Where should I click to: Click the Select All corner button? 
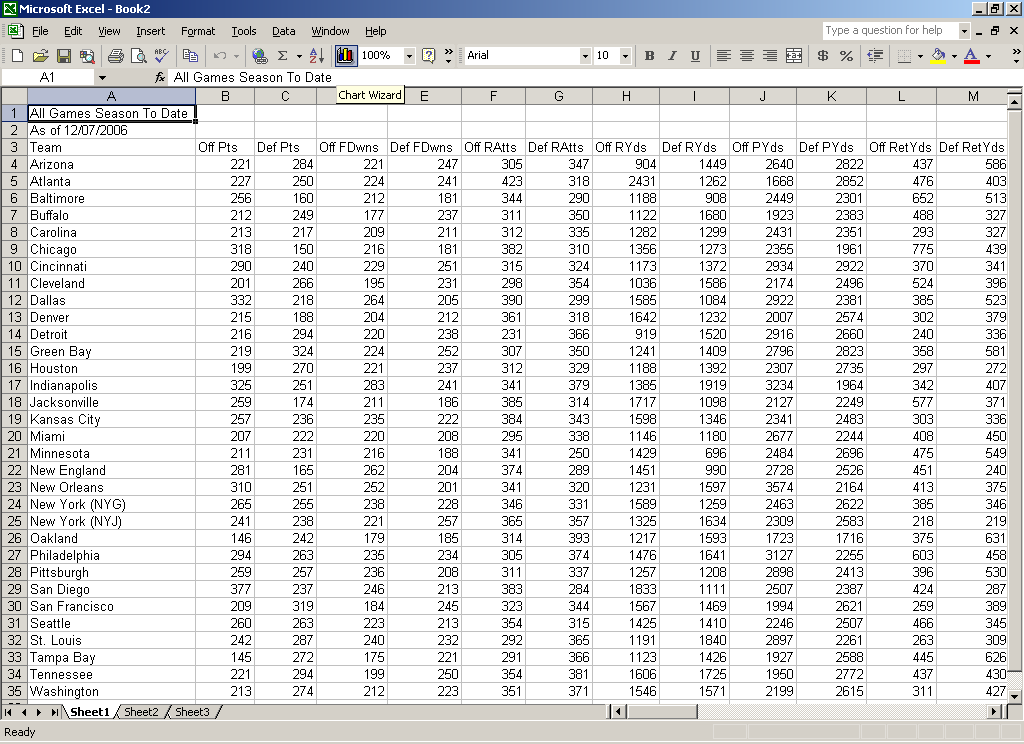coord(14,97)
